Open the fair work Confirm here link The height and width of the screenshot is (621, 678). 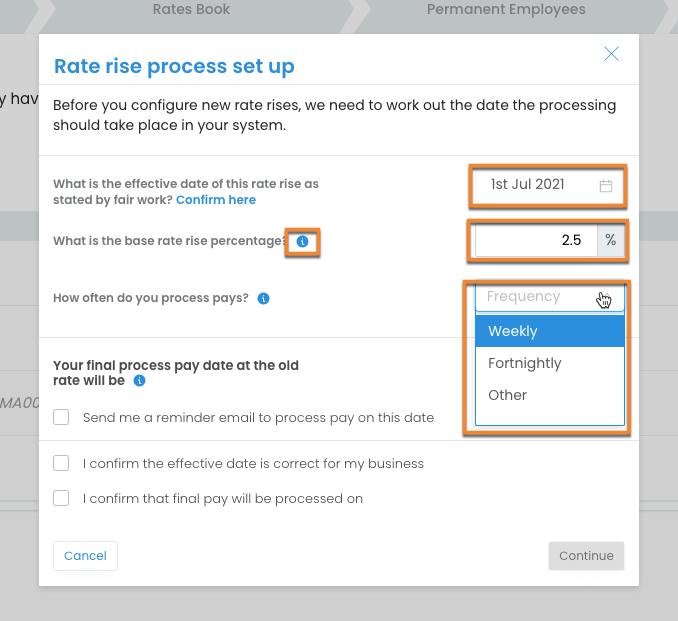[x=216, y=200]
